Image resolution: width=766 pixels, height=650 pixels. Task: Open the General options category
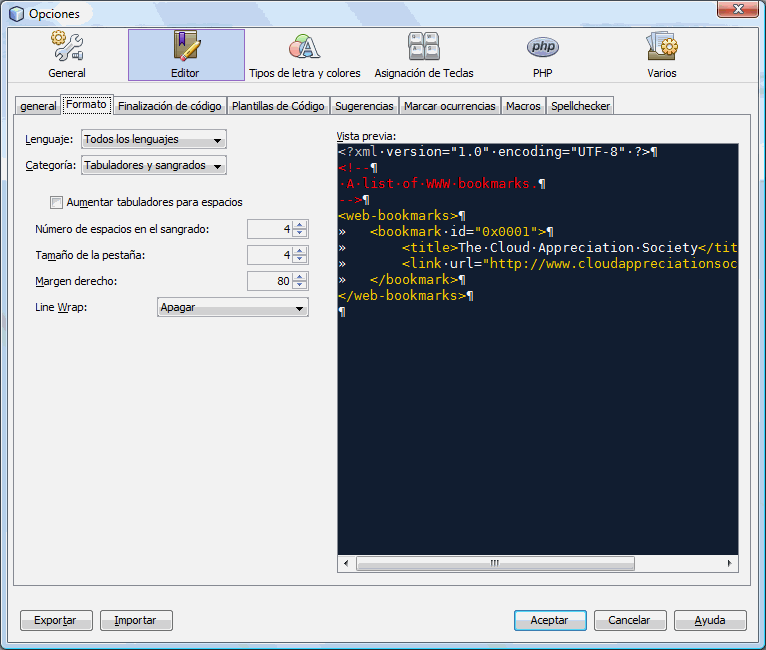(x=67, y=55)
